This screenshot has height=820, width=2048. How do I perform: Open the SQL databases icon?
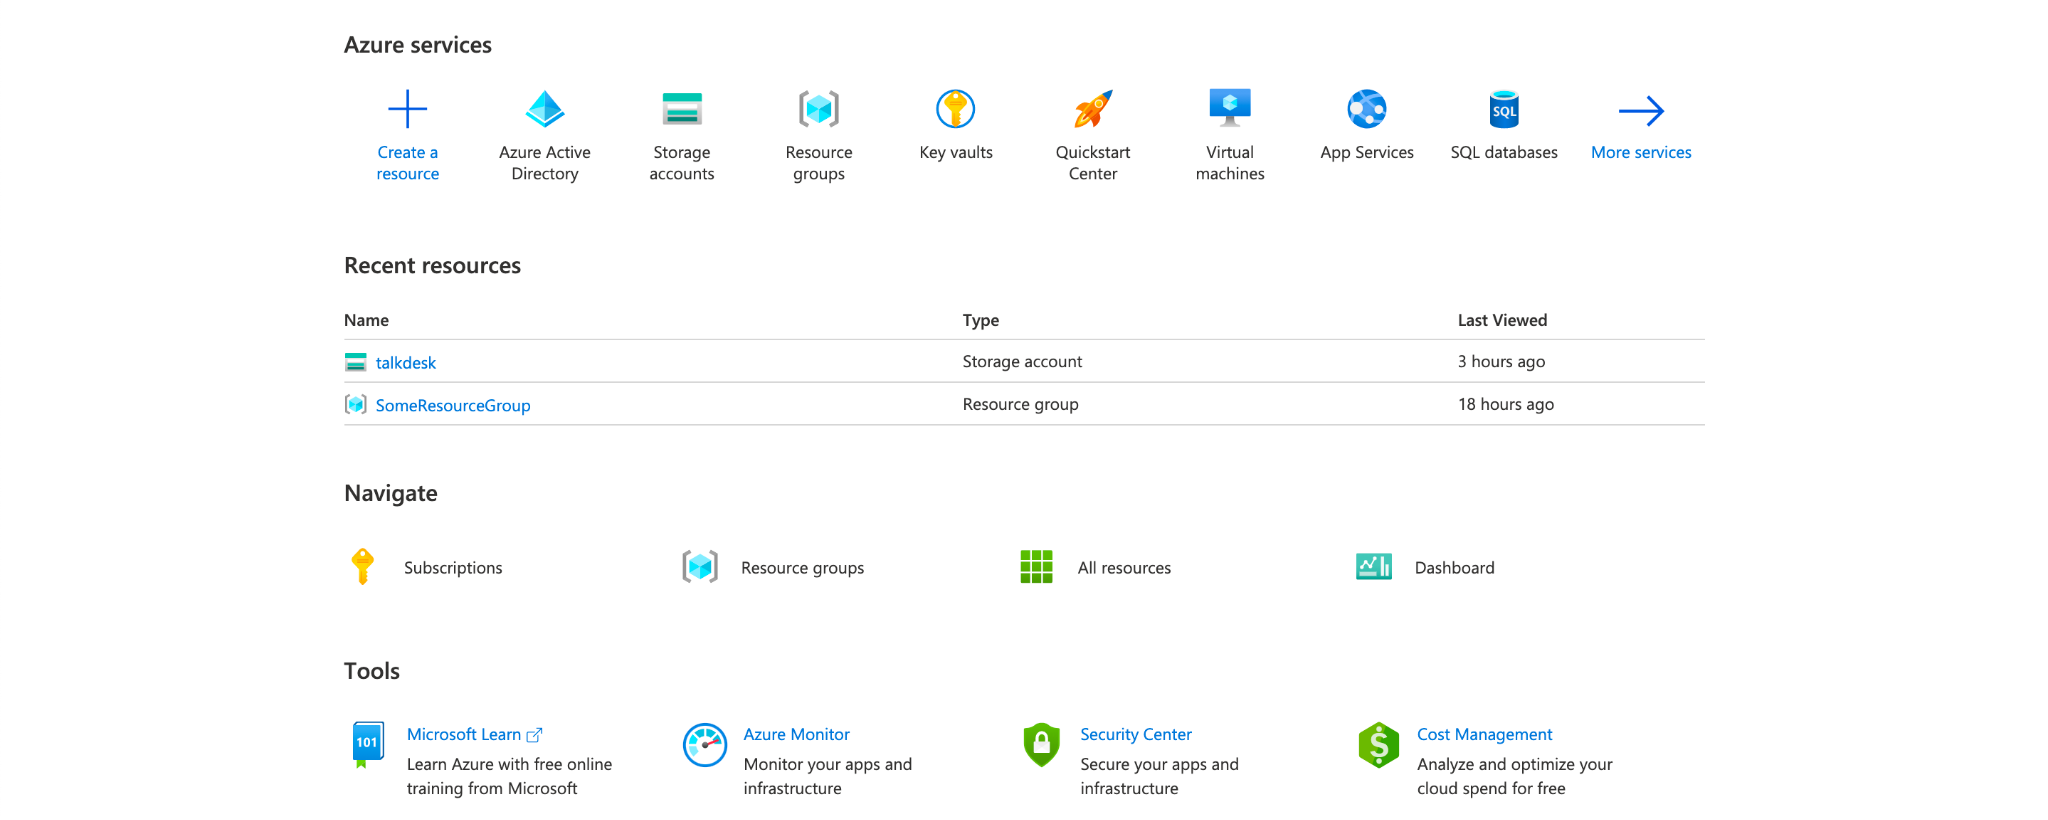tap(1504, 109)
